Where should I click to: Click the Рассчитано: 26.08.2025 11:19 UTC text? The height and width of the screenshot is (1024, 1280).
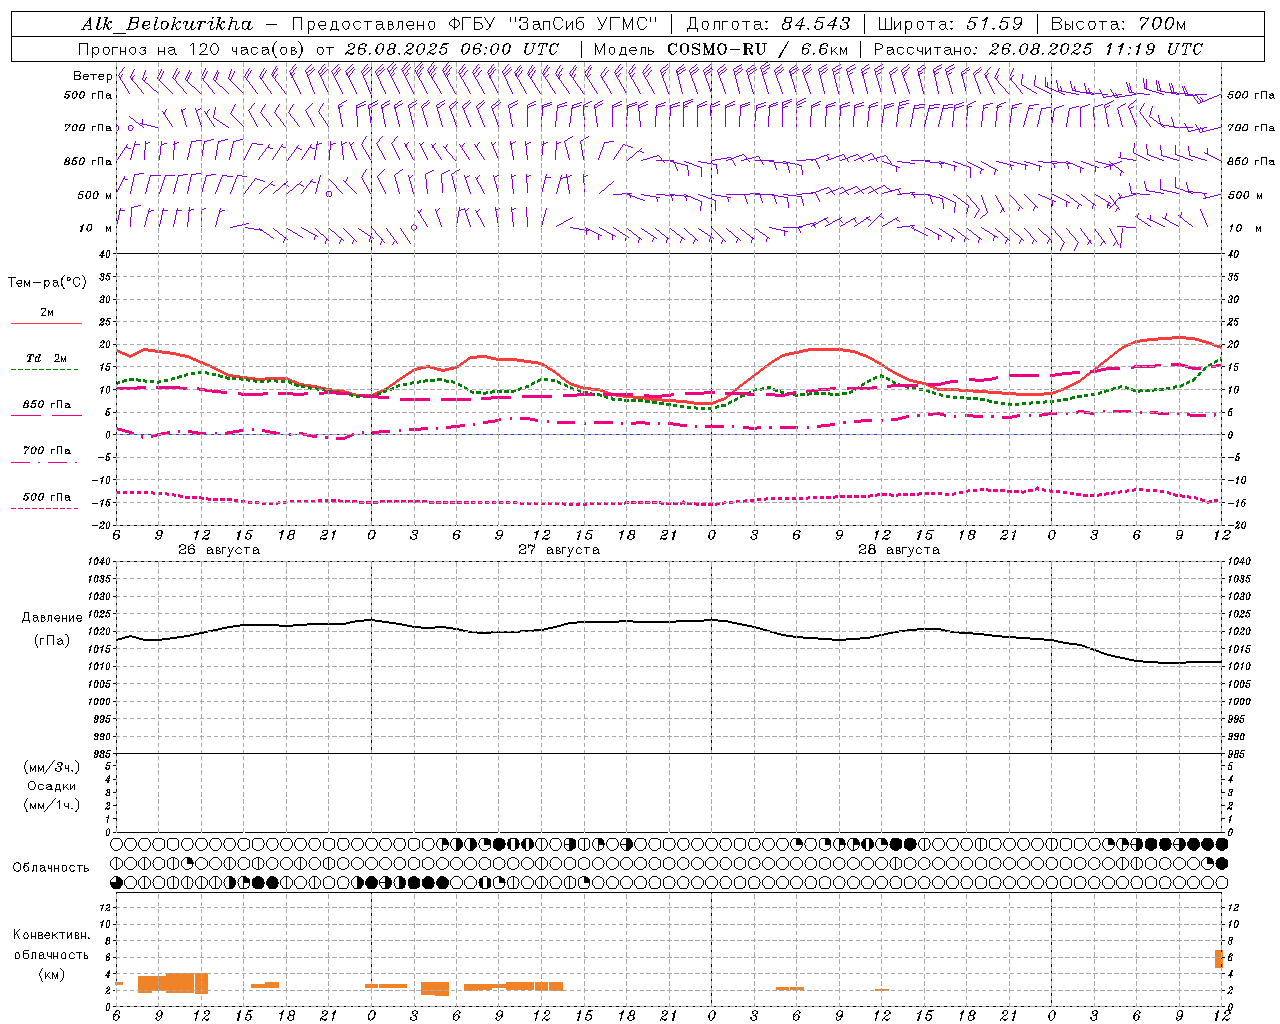pos(1038,49)
